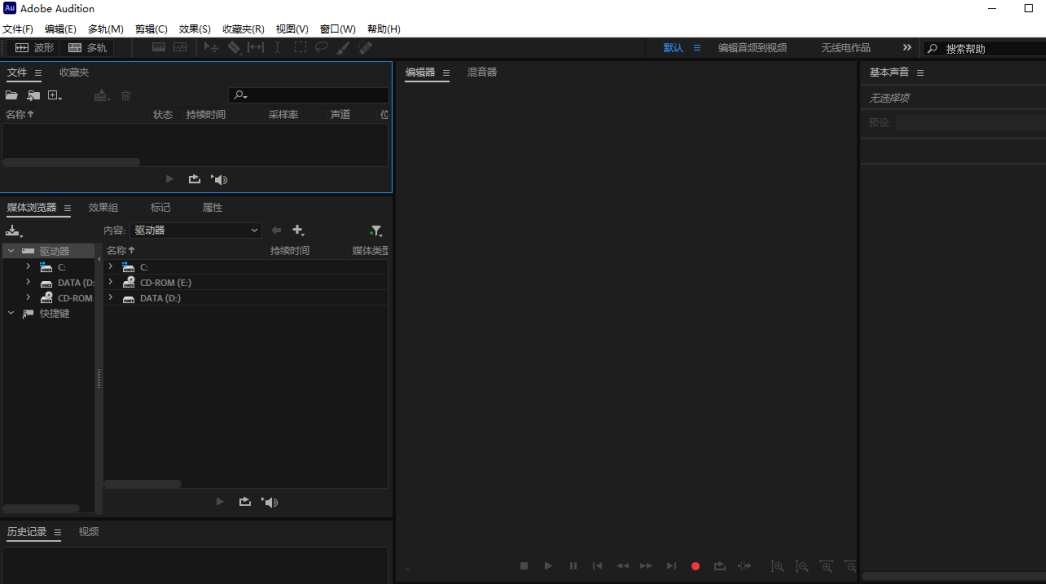Select the Marquee Selection tool
The image size is (1046, 584).
pyautogui.click(x=300, y=47)
